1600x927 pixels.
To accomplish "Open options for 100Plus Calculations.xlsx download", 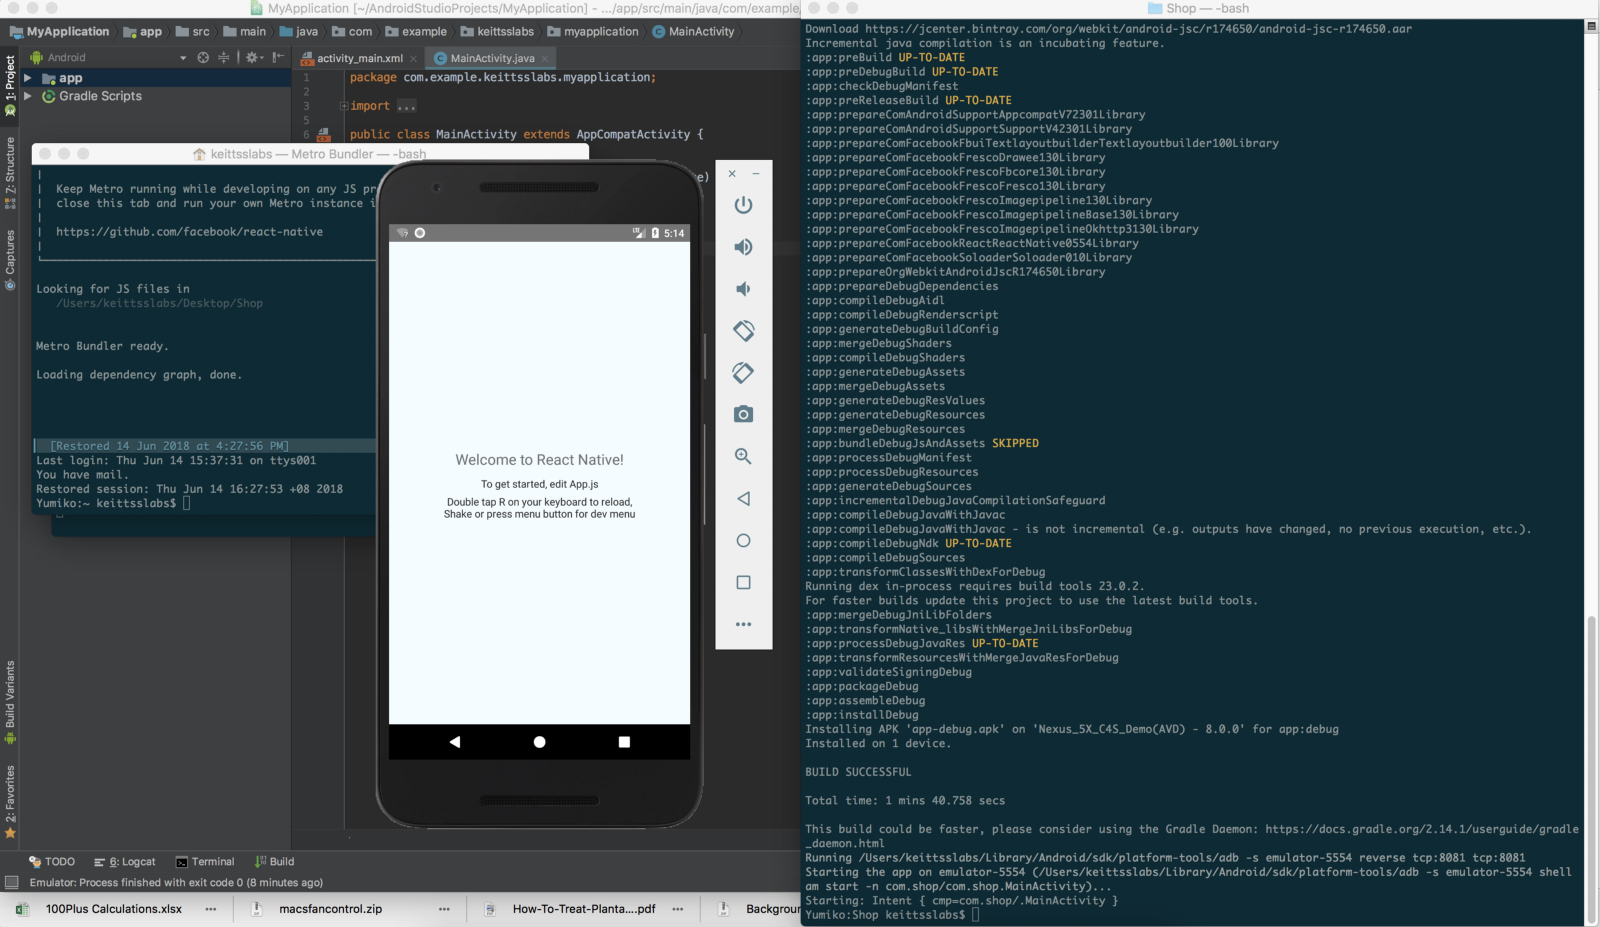I will pyautogui.click(x=211, y=909).
